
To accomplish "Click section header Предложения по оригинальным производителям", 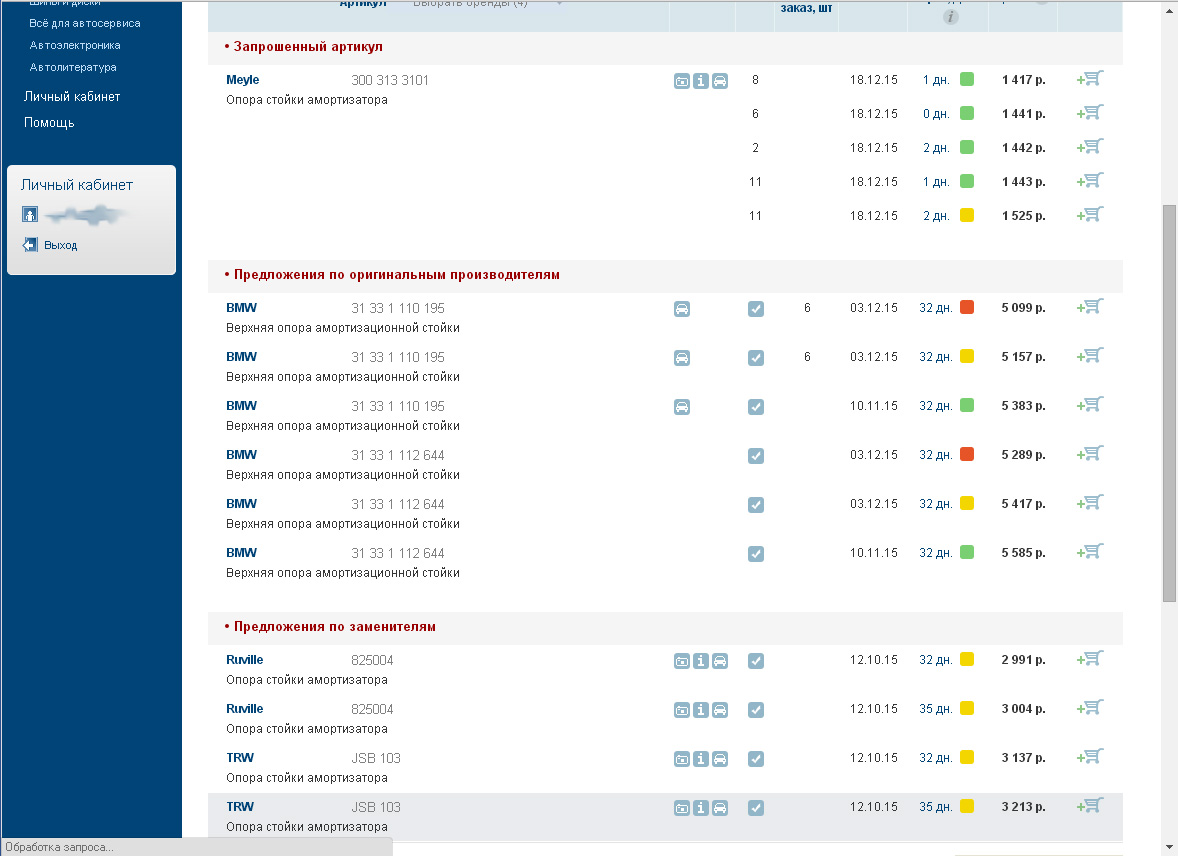I will point(397,275).
